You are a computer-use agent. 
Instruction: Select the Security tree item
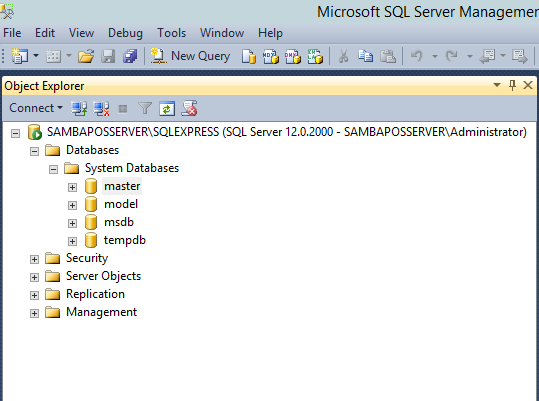tap(87, 258)
